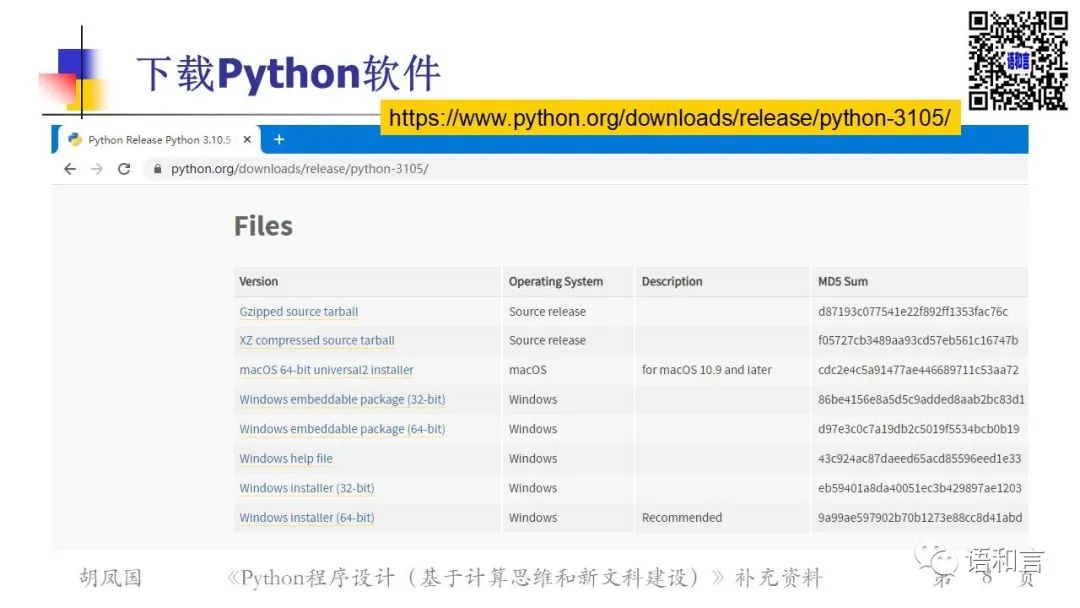Click MD5 sum starting 43c924ac
1080x608 pixels.
pyautogui.click(x=920, y=459)
